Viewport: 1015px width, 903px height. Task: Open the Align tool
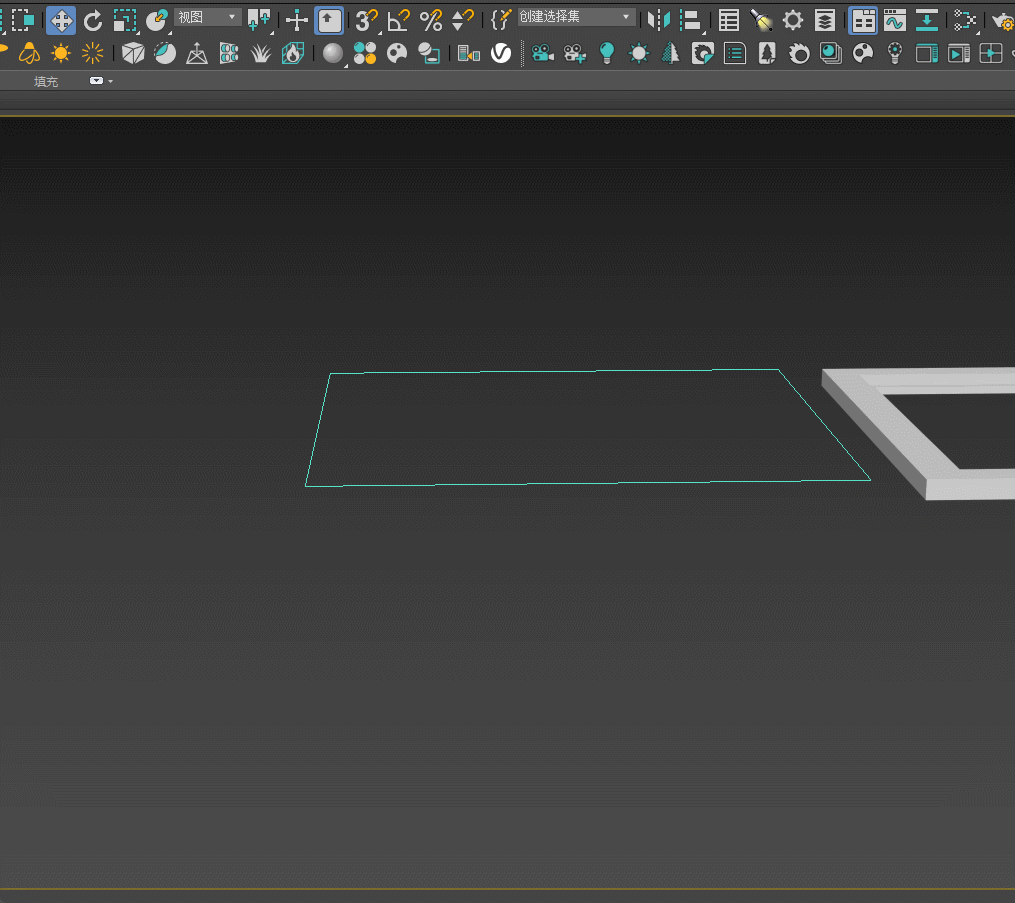tap(690, 20)
